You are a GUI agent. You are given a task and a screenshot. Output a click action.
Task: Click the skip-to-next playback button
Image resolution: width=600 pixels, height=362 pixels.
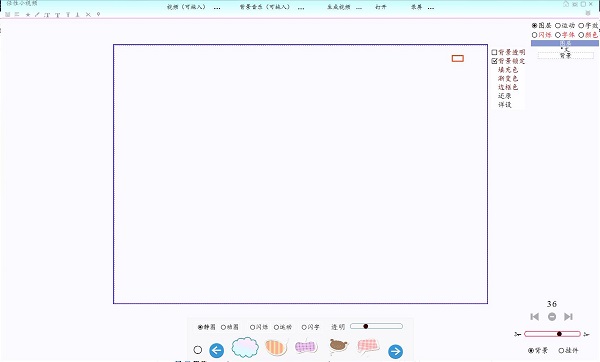point(568,316)
